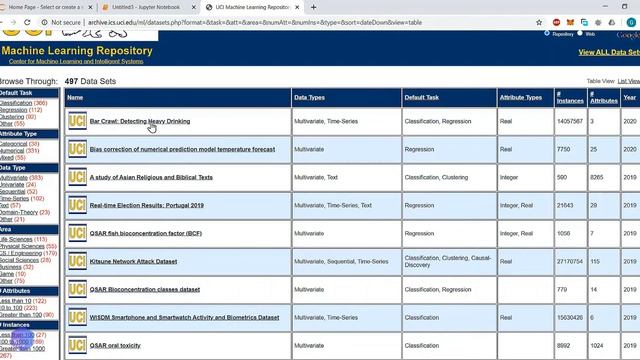Switch to List View
The width and height of the screenshot is (640, 360).
(x=629, y=81)
